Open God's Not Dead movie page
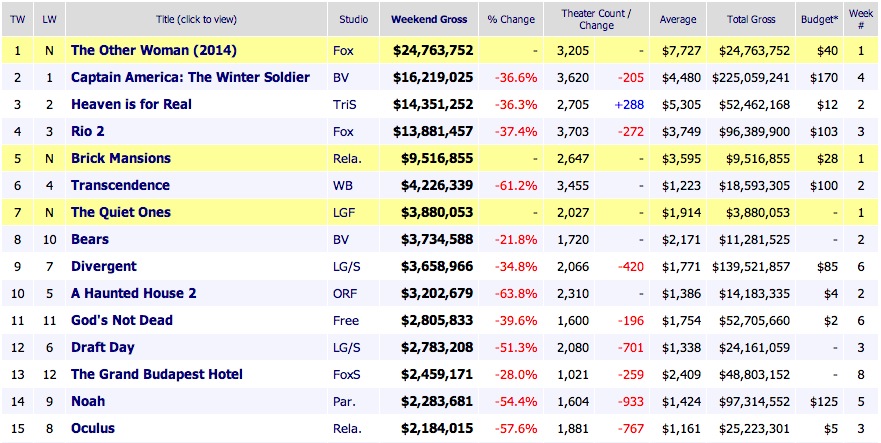 122,320
